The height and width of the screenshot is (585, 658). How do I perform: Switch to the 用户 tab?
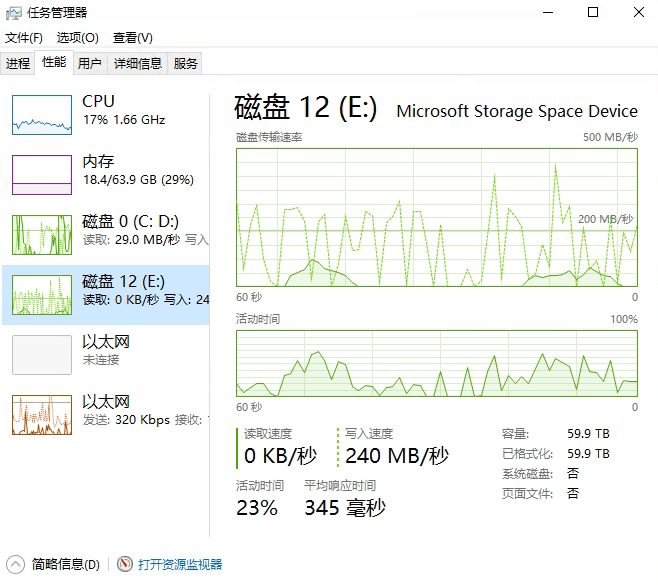[89, 63]
